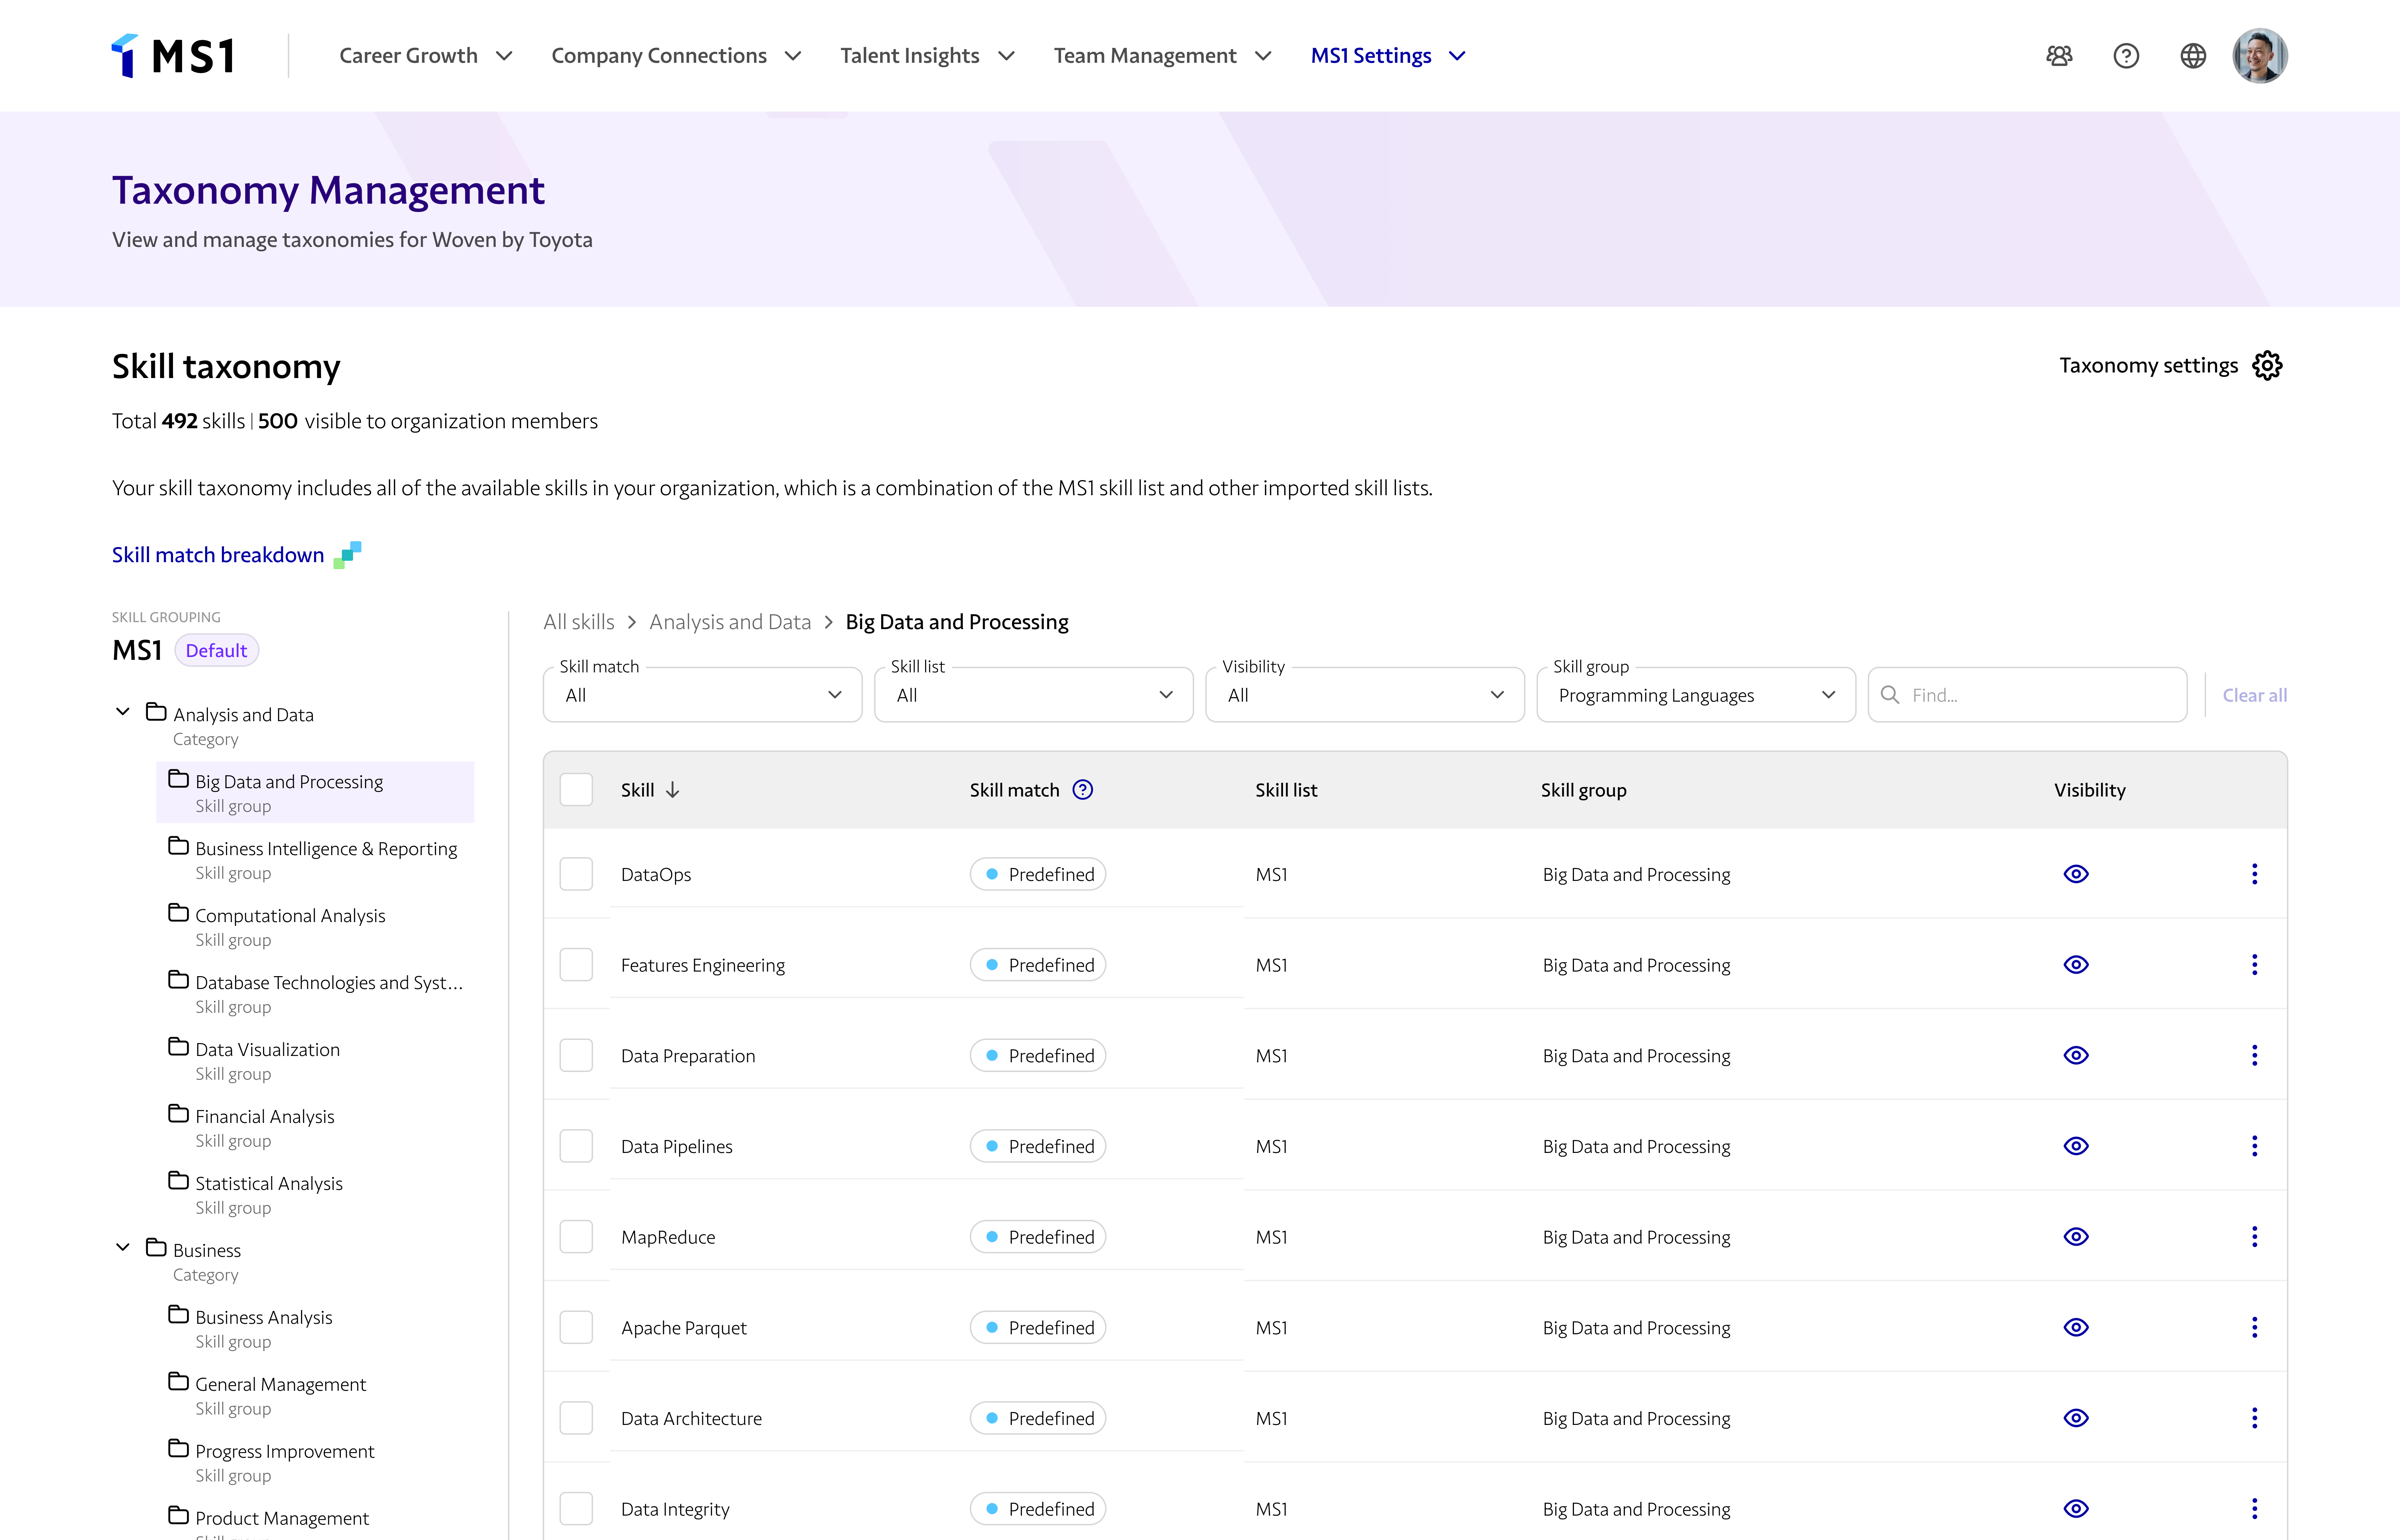Check the DataOps row checkbox
This screenshot has height=1540, width=2400.
[576, 874]
